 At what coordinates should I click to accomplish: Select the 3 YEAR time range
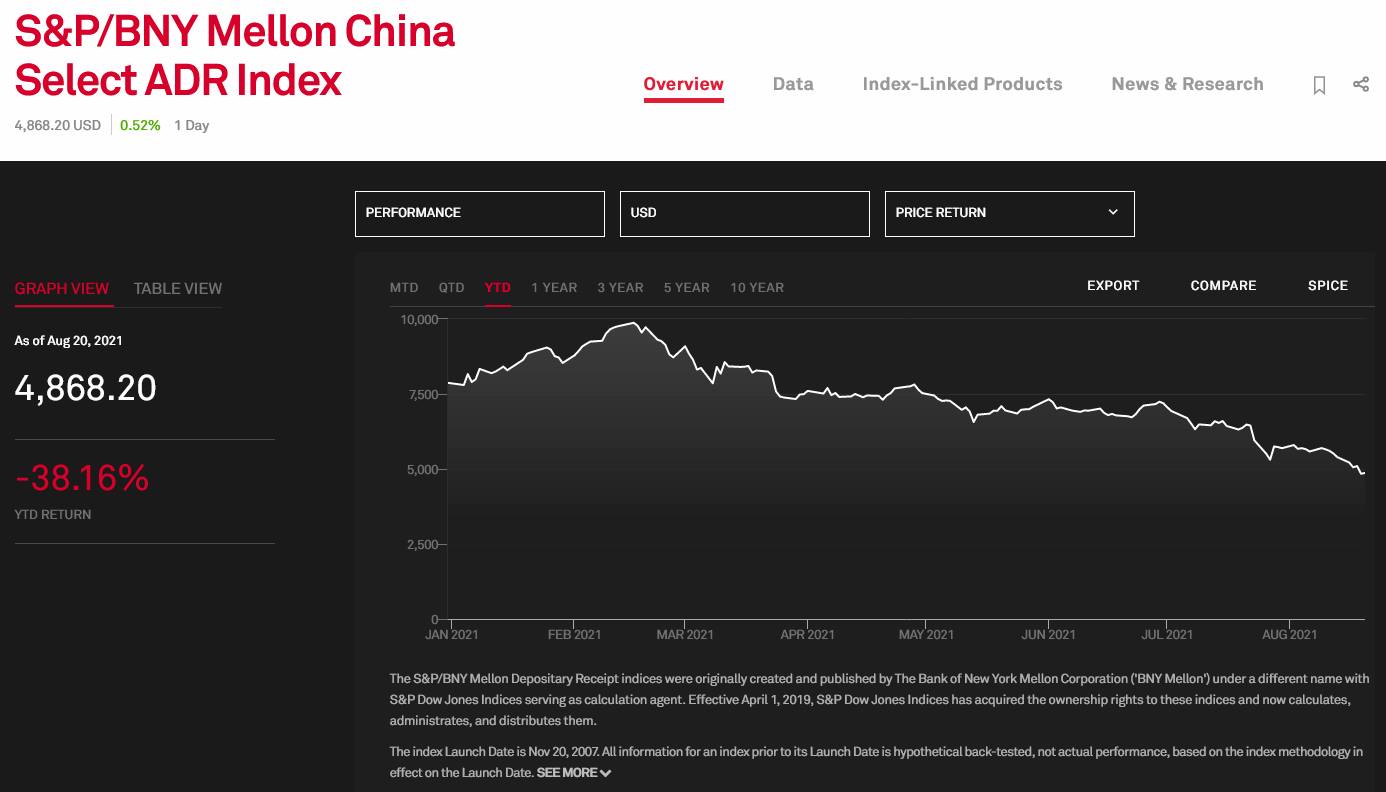621,287
